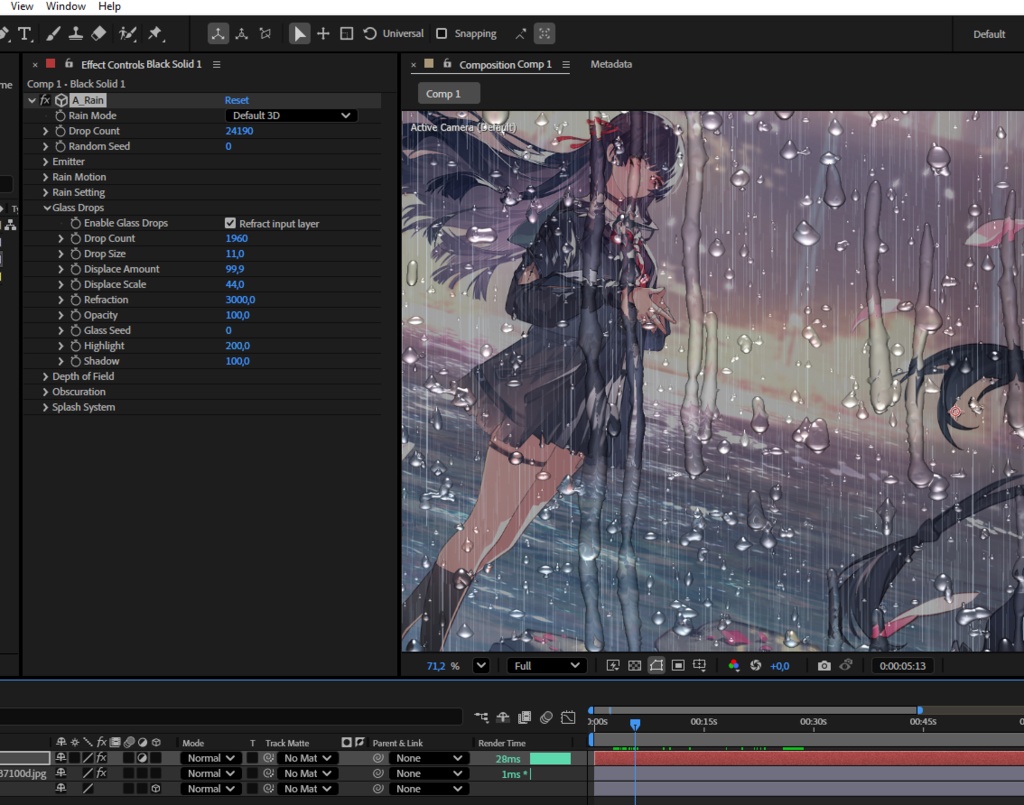
Task: Click the shy layers timeline switch icon
Action: (503, 718)
